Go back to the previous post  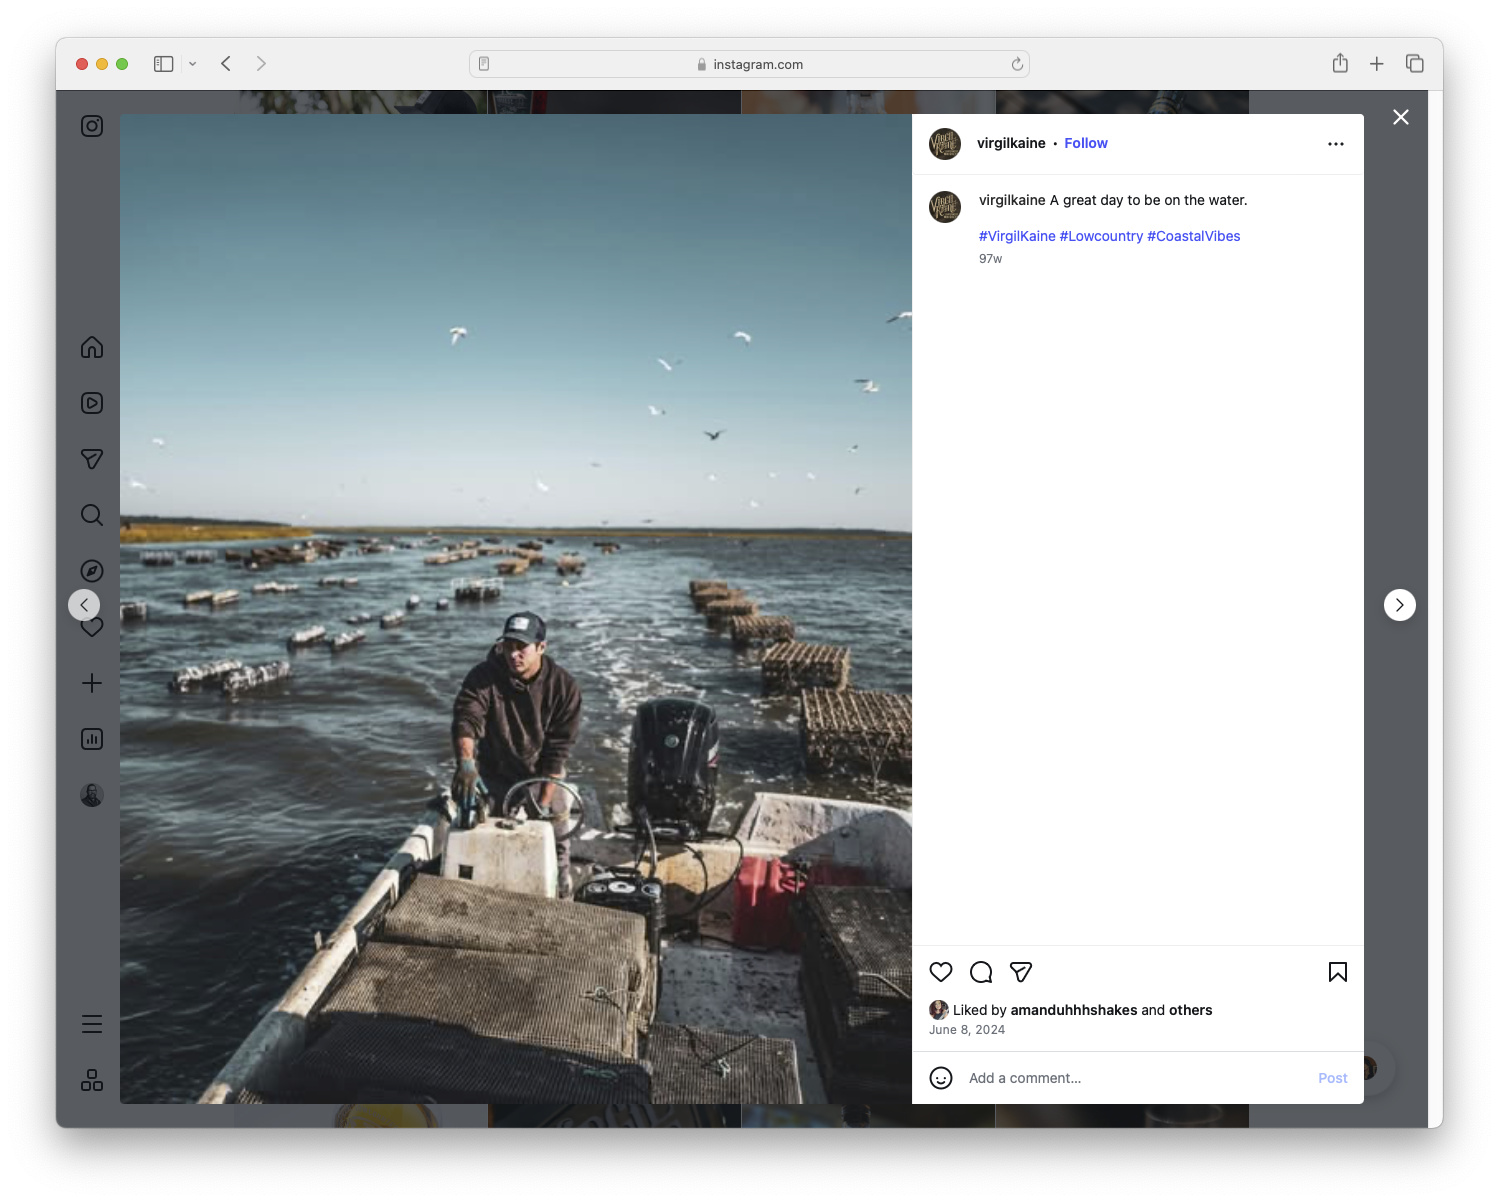84,605
